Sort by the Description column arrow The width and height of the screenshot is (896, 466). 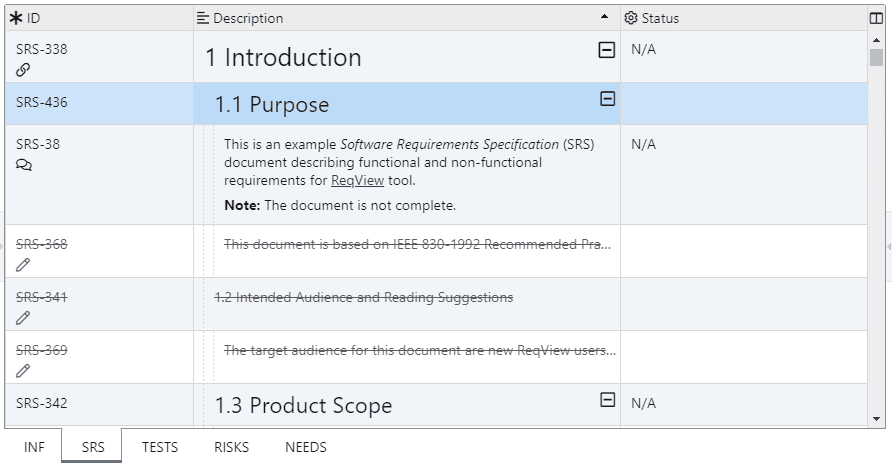[x=604, y=18]
